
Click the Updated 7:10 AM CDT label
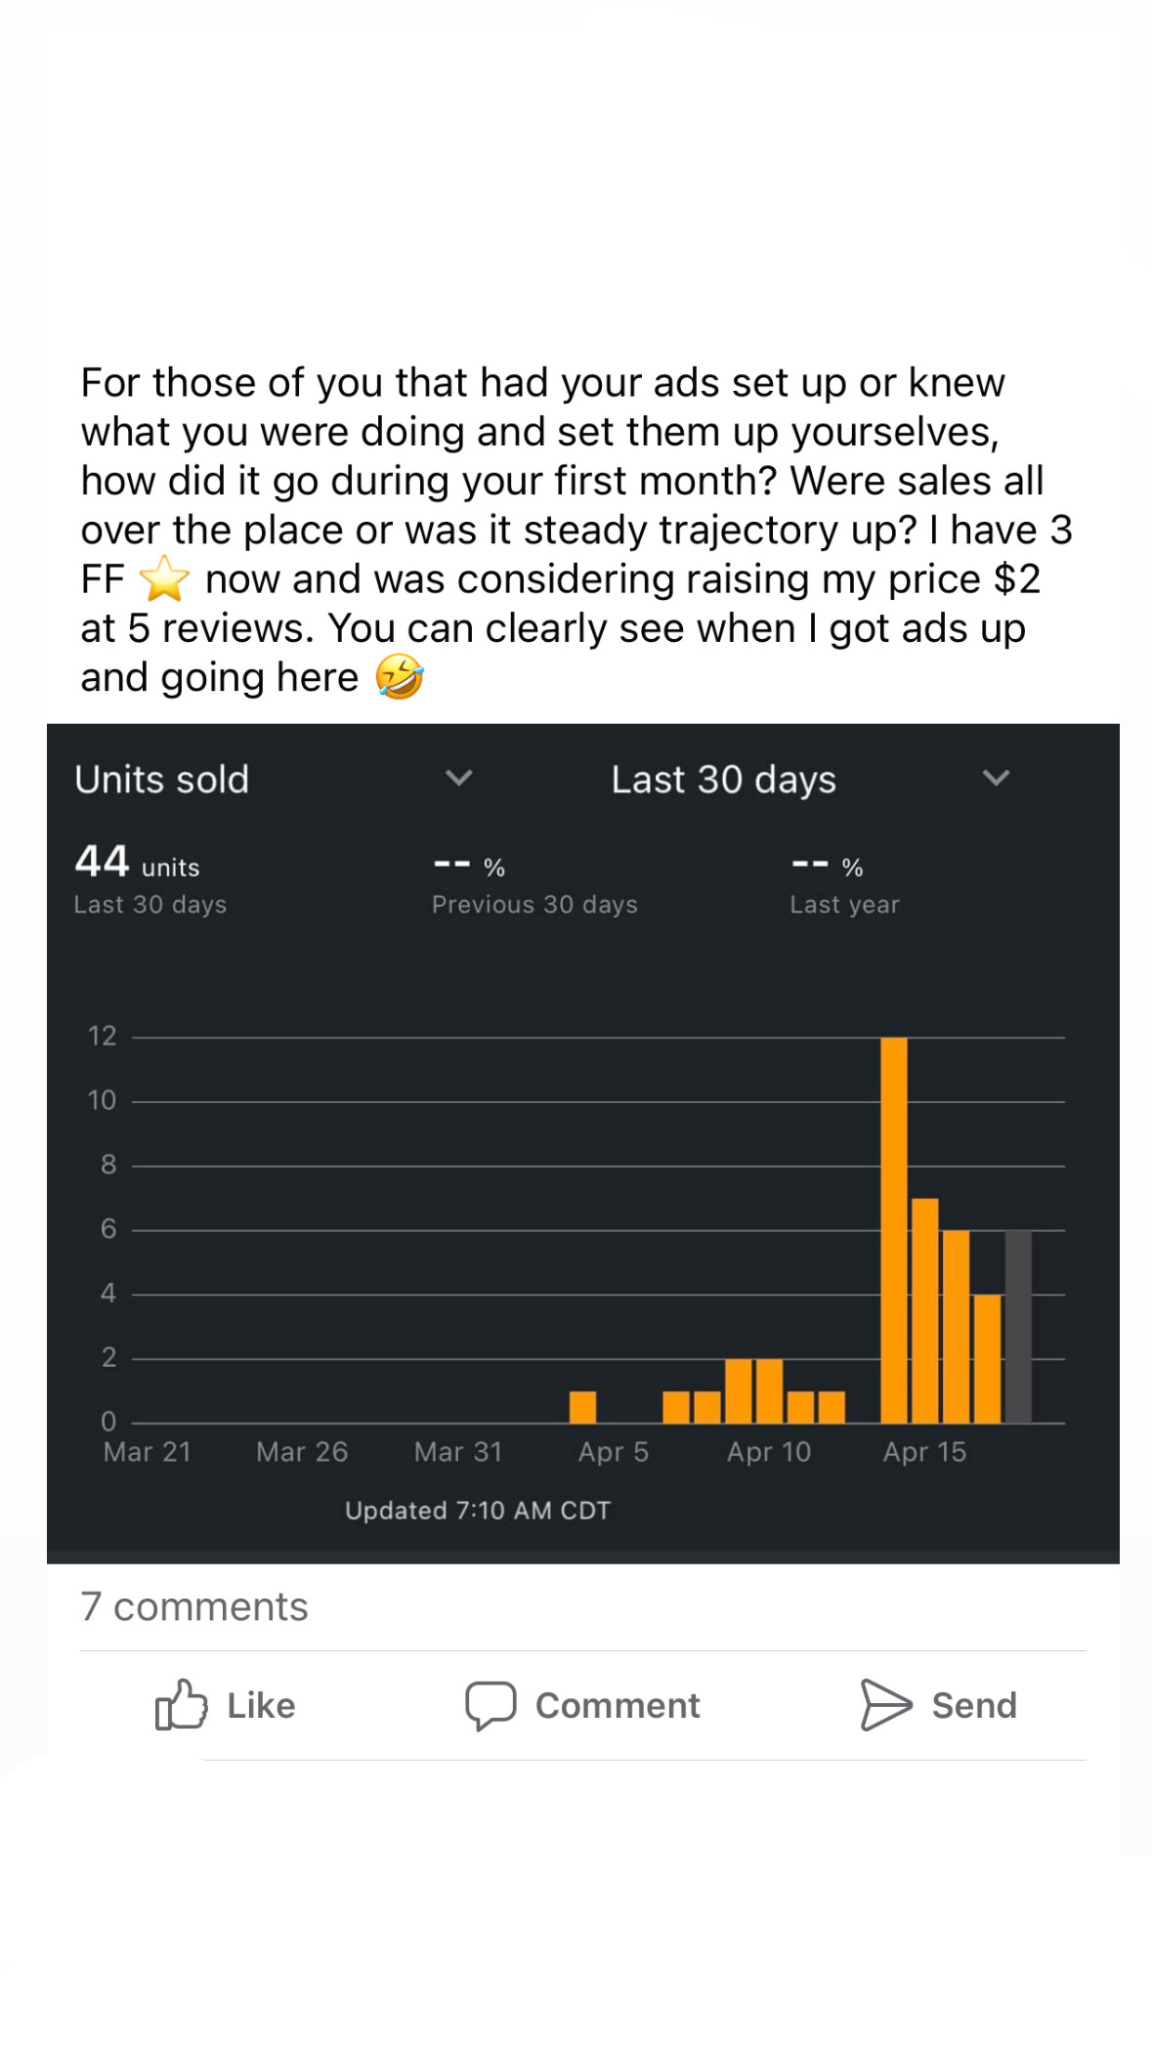click(x=478, y=1510)
